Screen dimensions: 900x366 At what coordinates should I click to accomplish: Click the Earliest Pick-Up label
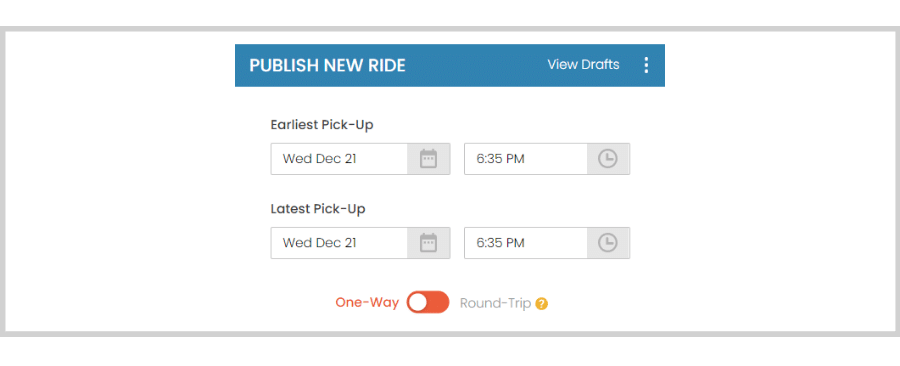pos(322,124)
